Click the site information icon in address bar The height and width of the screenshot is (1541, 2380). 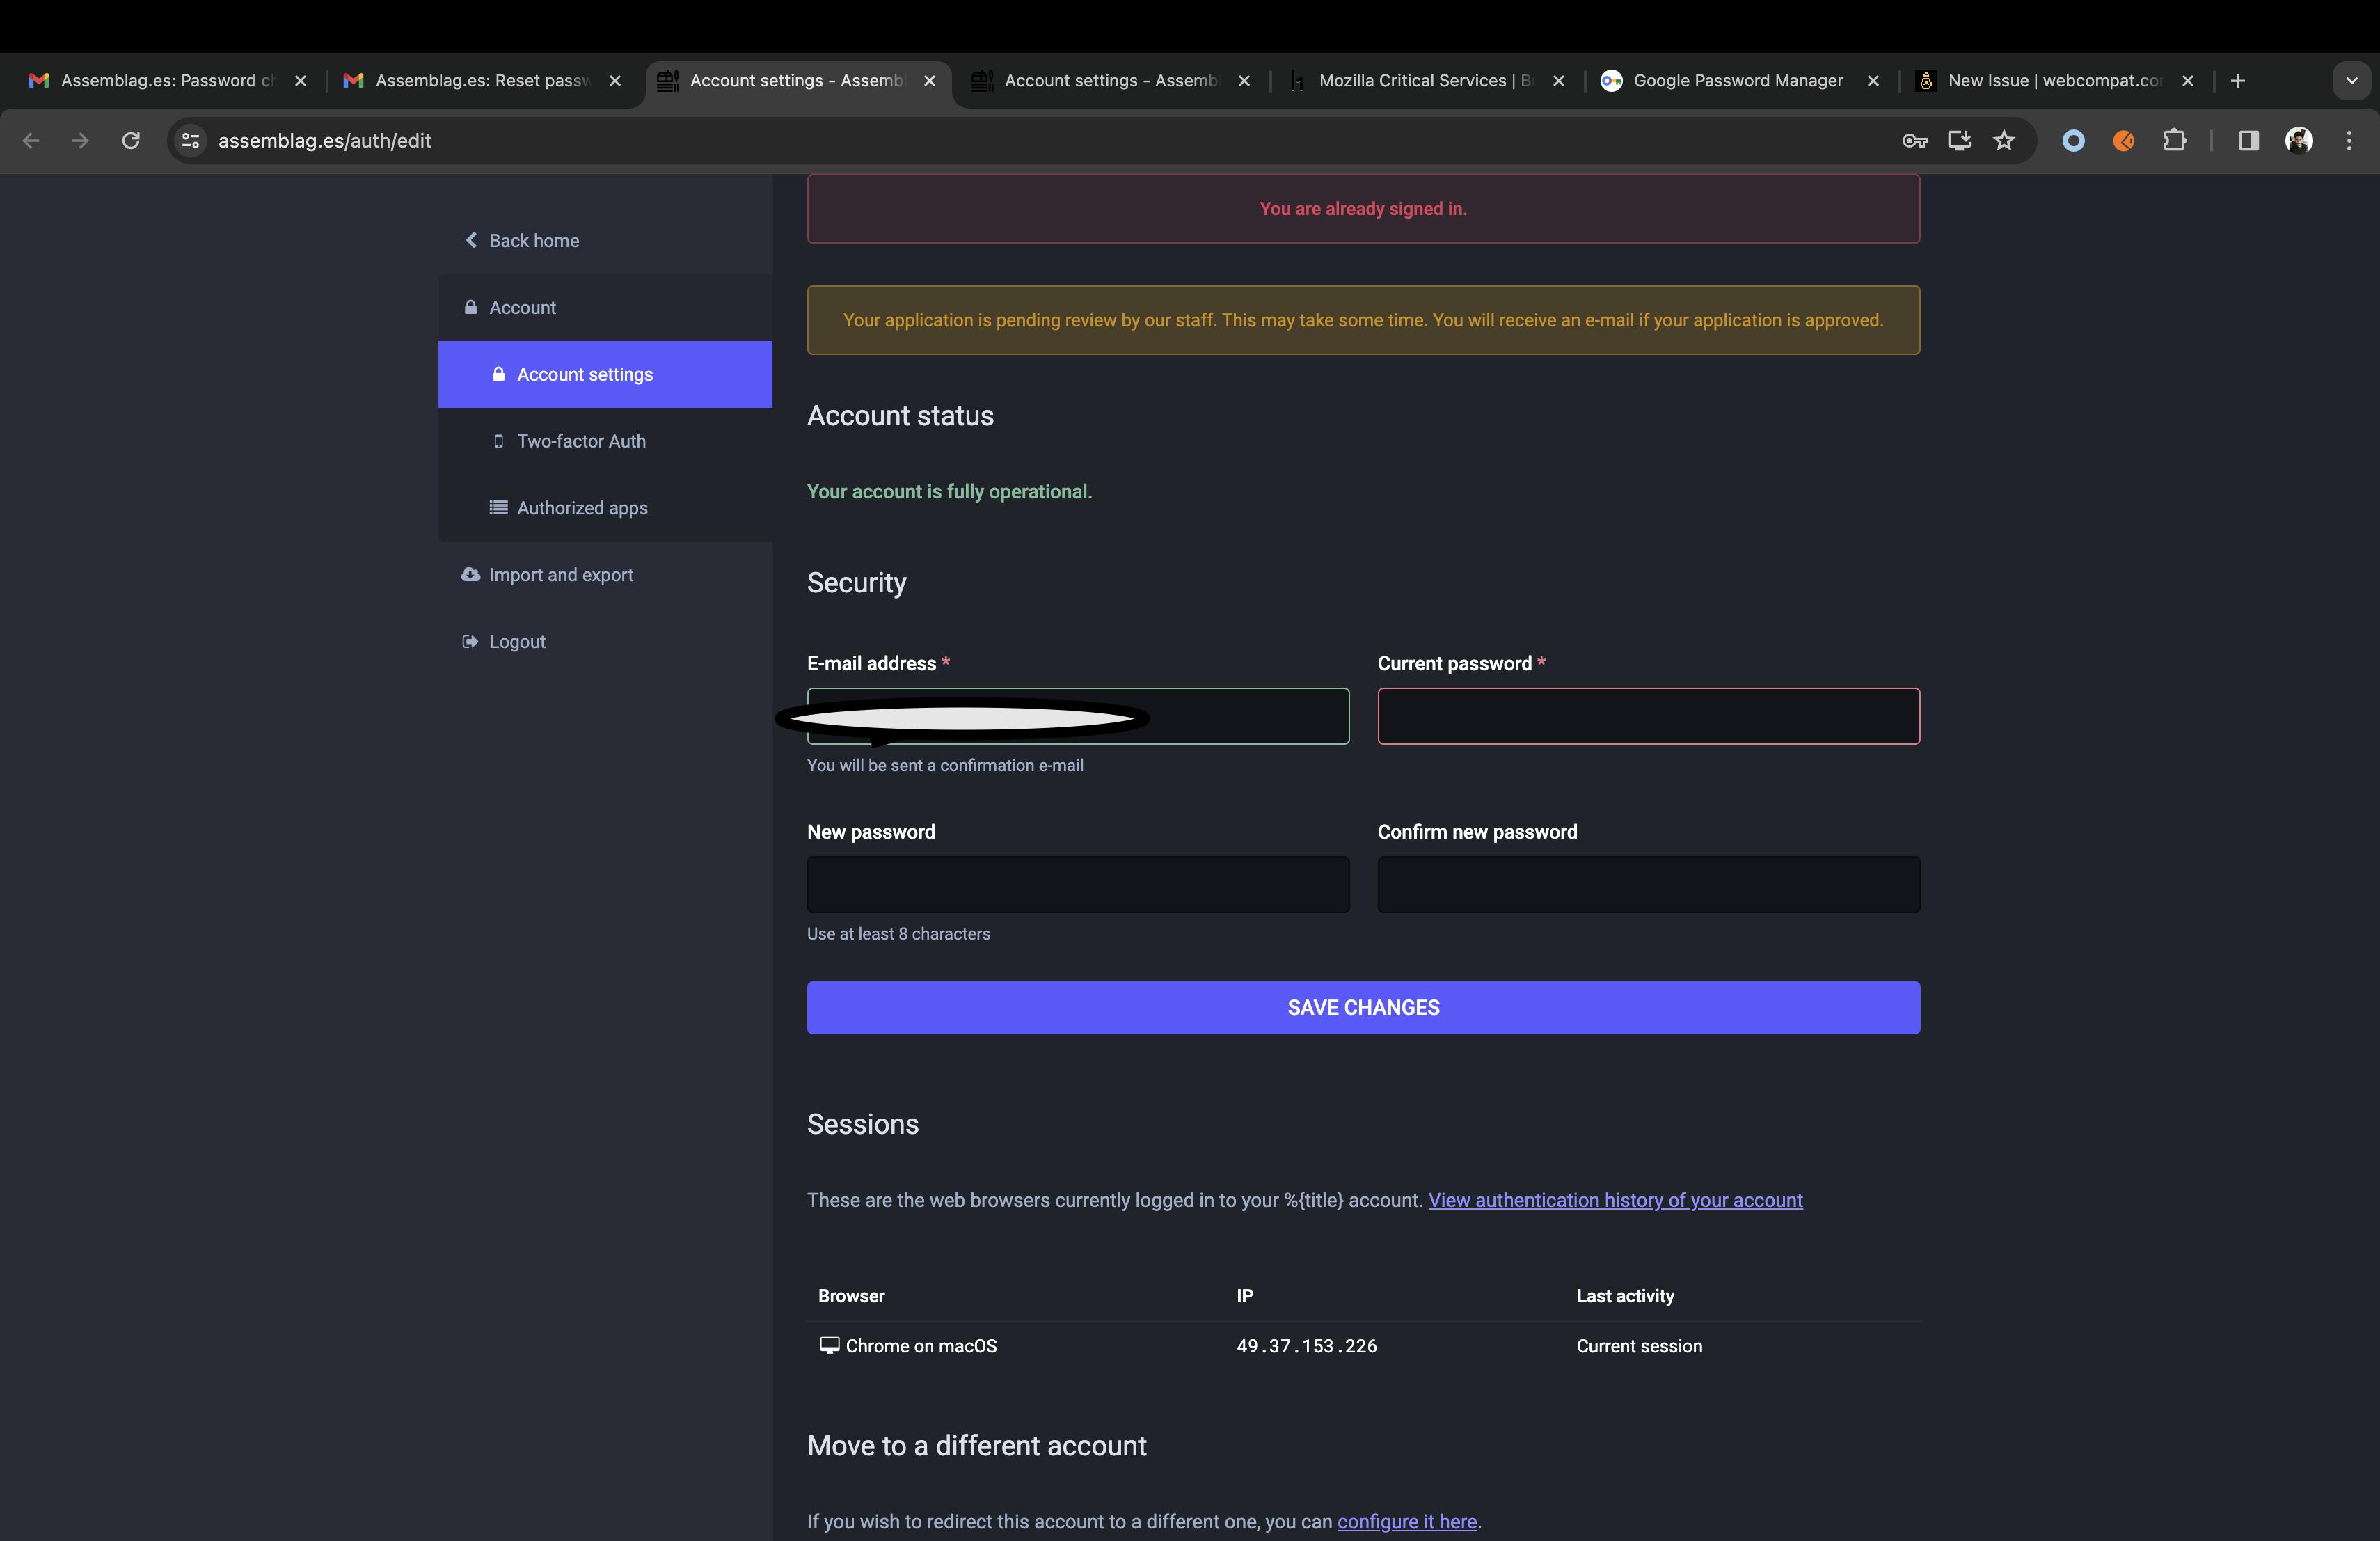[189, 140]
